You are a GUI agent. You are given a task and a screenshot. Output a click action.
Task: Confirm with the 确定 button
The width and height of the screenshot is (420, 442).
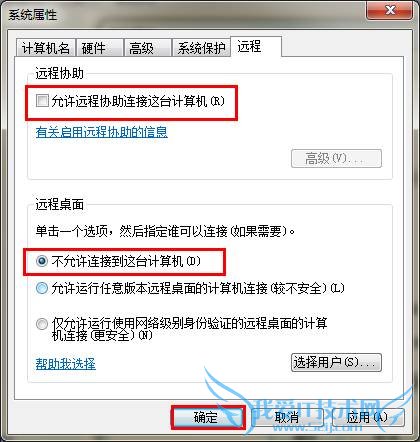(x=208, y=417)
